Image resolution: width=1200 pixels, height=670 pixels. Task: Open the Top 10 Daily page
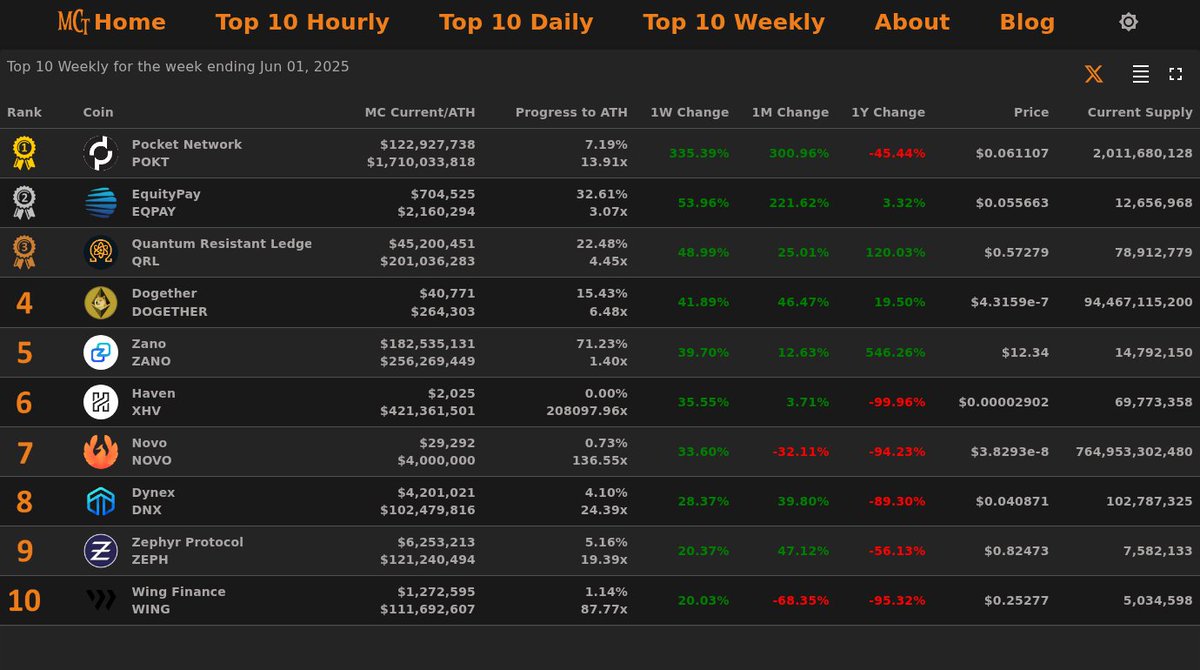[x=516, y=22]
